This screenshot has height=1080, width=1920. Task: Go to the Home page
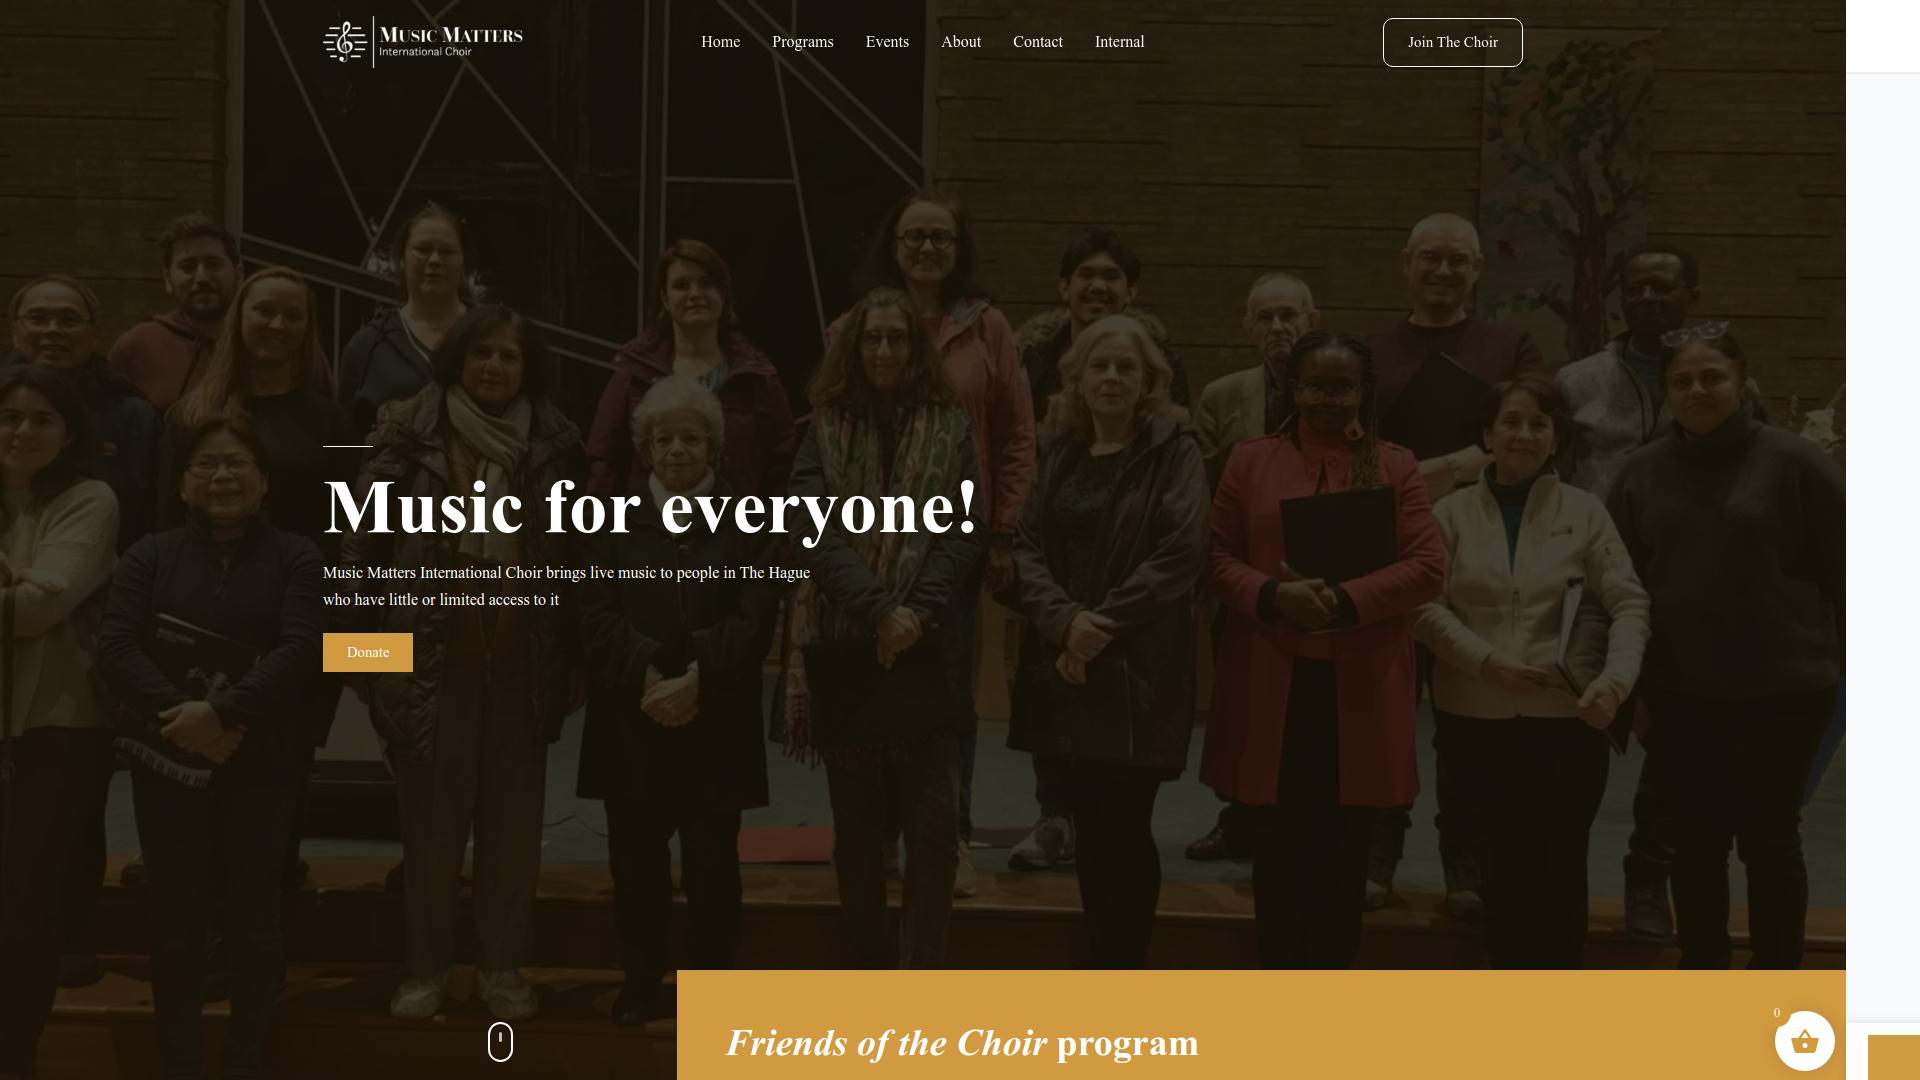point(720,42)
